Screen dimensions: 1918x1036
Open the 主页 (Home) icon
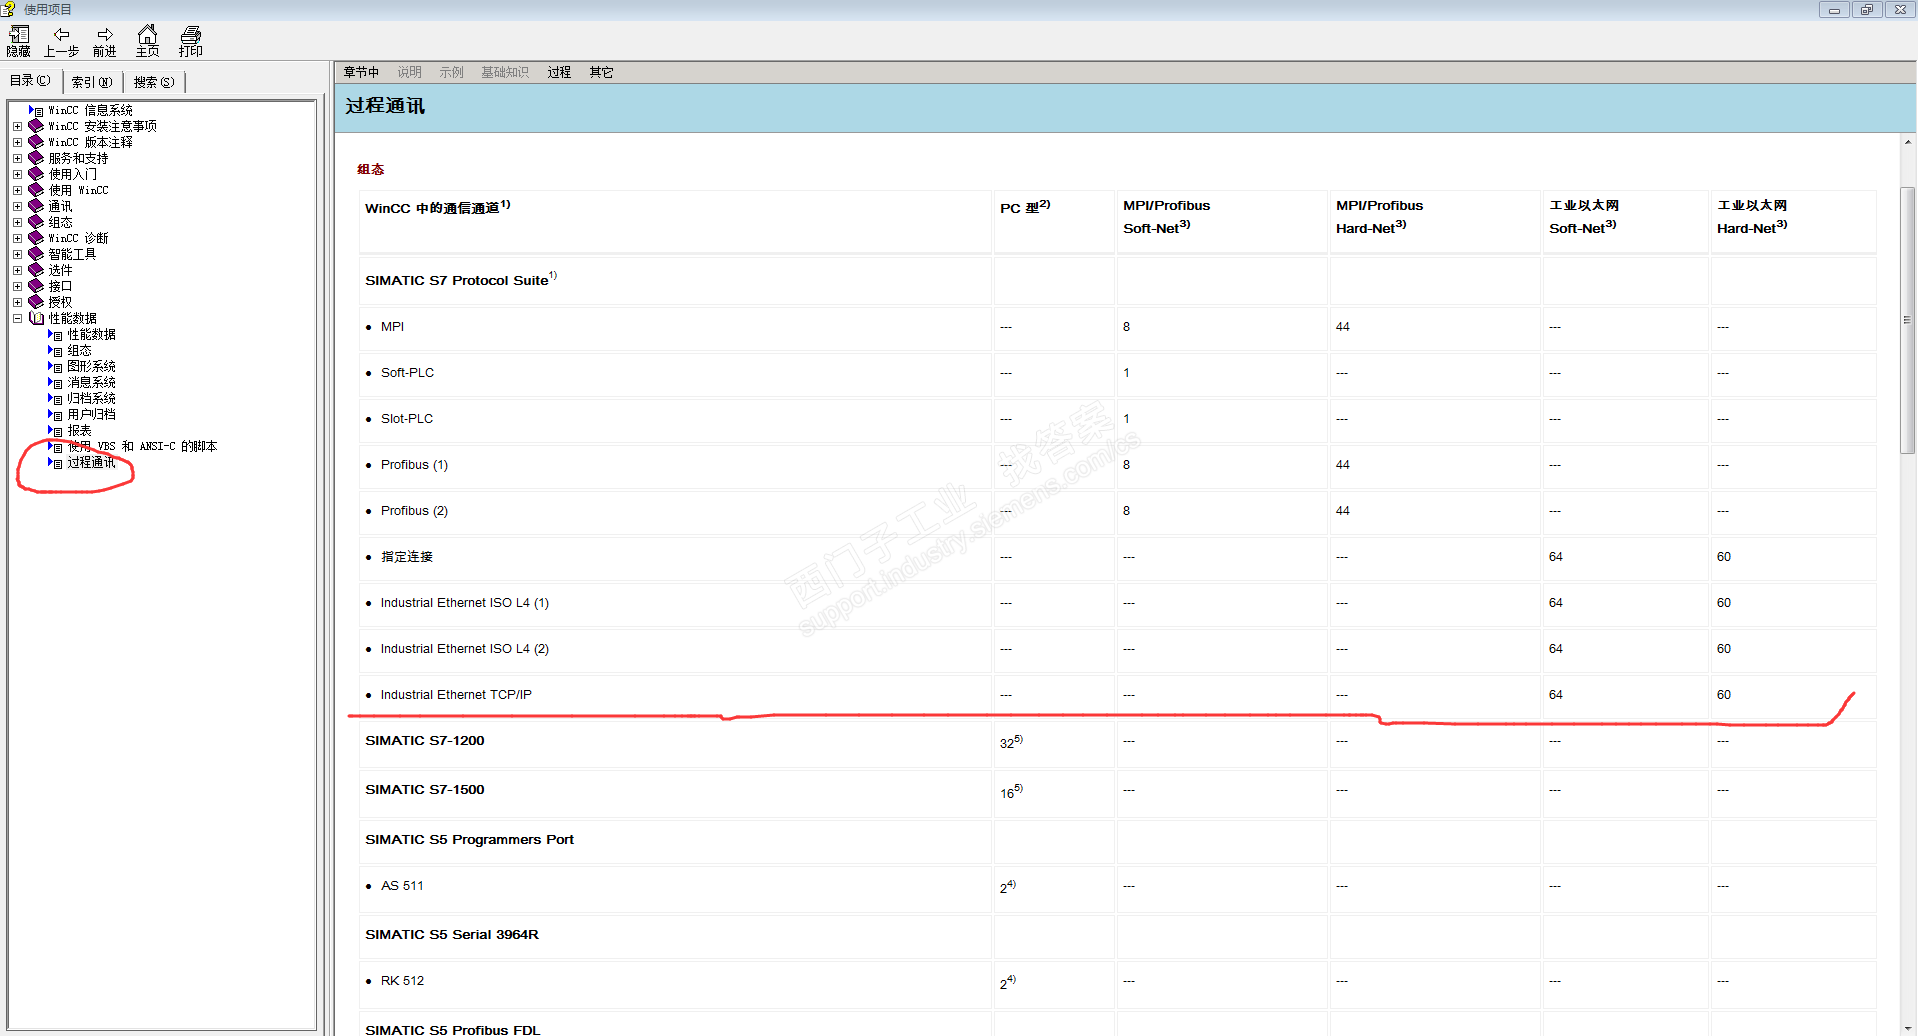tap(147, 34)
